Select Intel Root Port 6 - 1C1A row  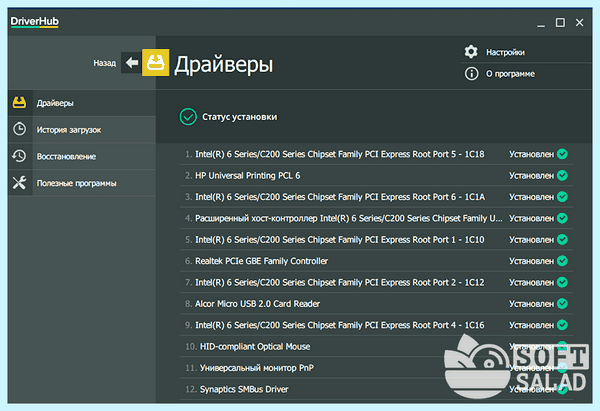pyautogui.click(x=376, y=197)
